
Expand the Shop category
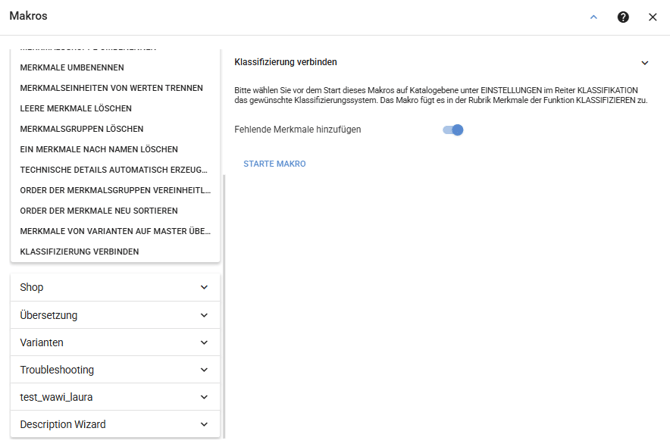coord(114,288)
